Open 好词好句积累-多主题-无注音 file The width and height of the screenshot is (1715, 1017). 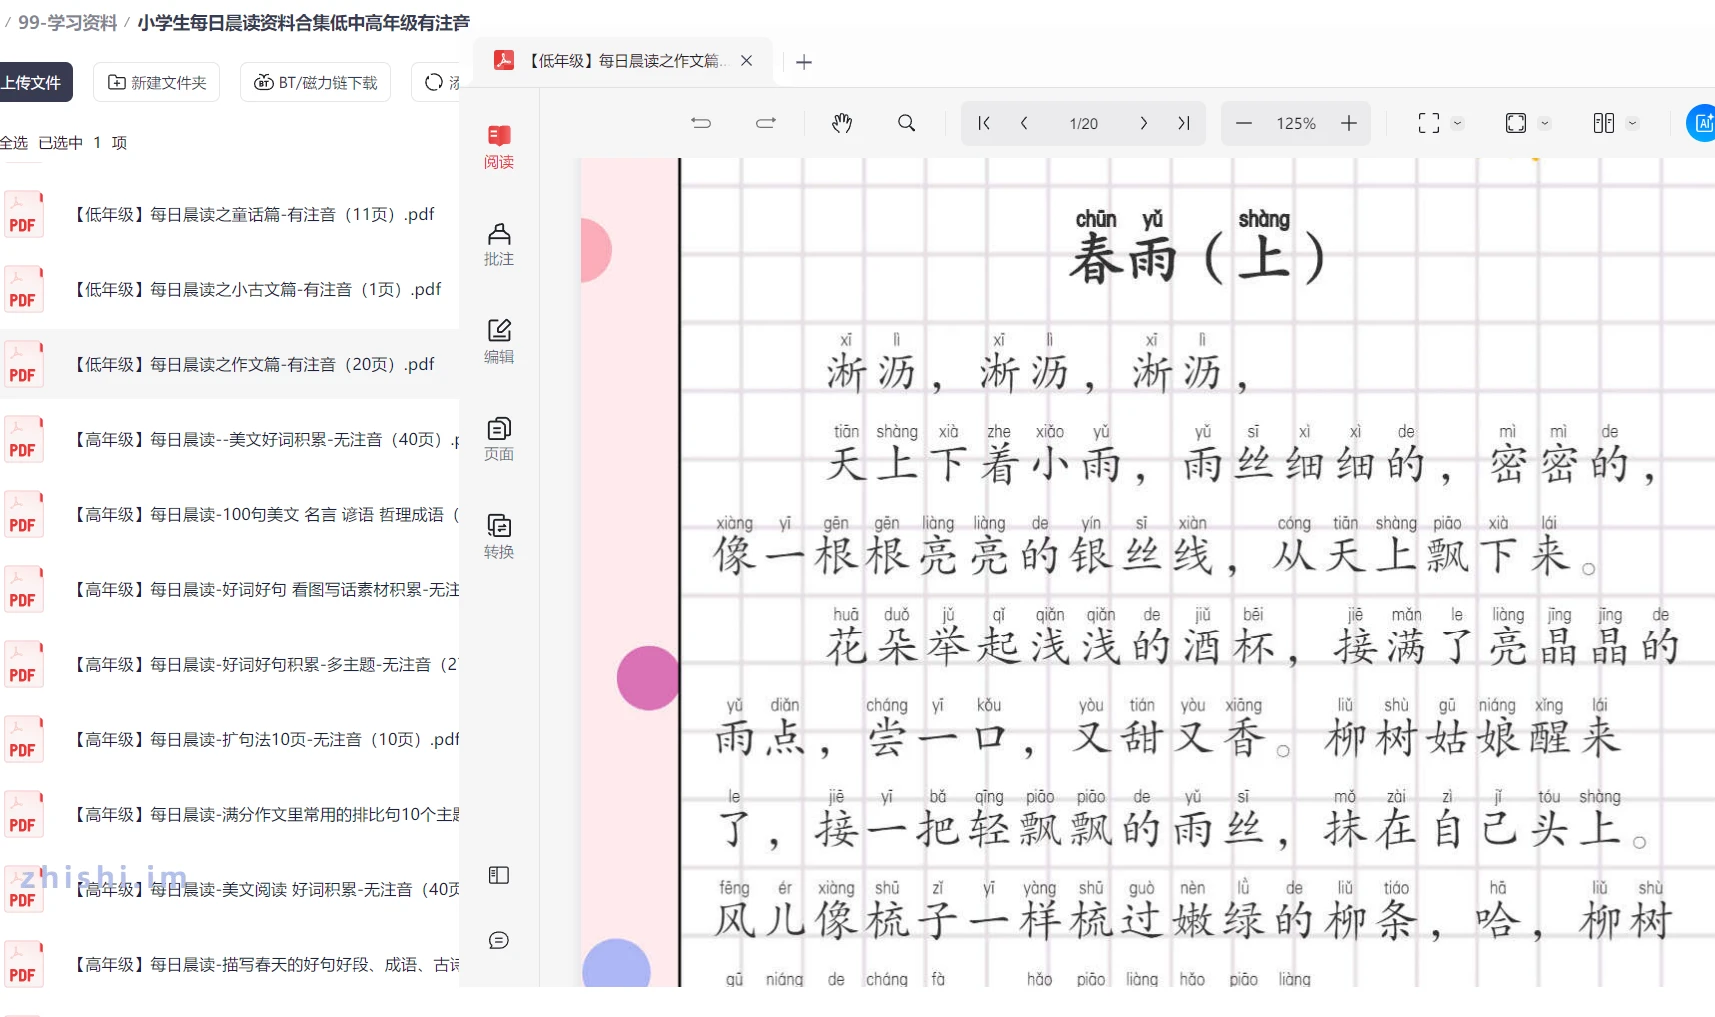pos(264,664)
